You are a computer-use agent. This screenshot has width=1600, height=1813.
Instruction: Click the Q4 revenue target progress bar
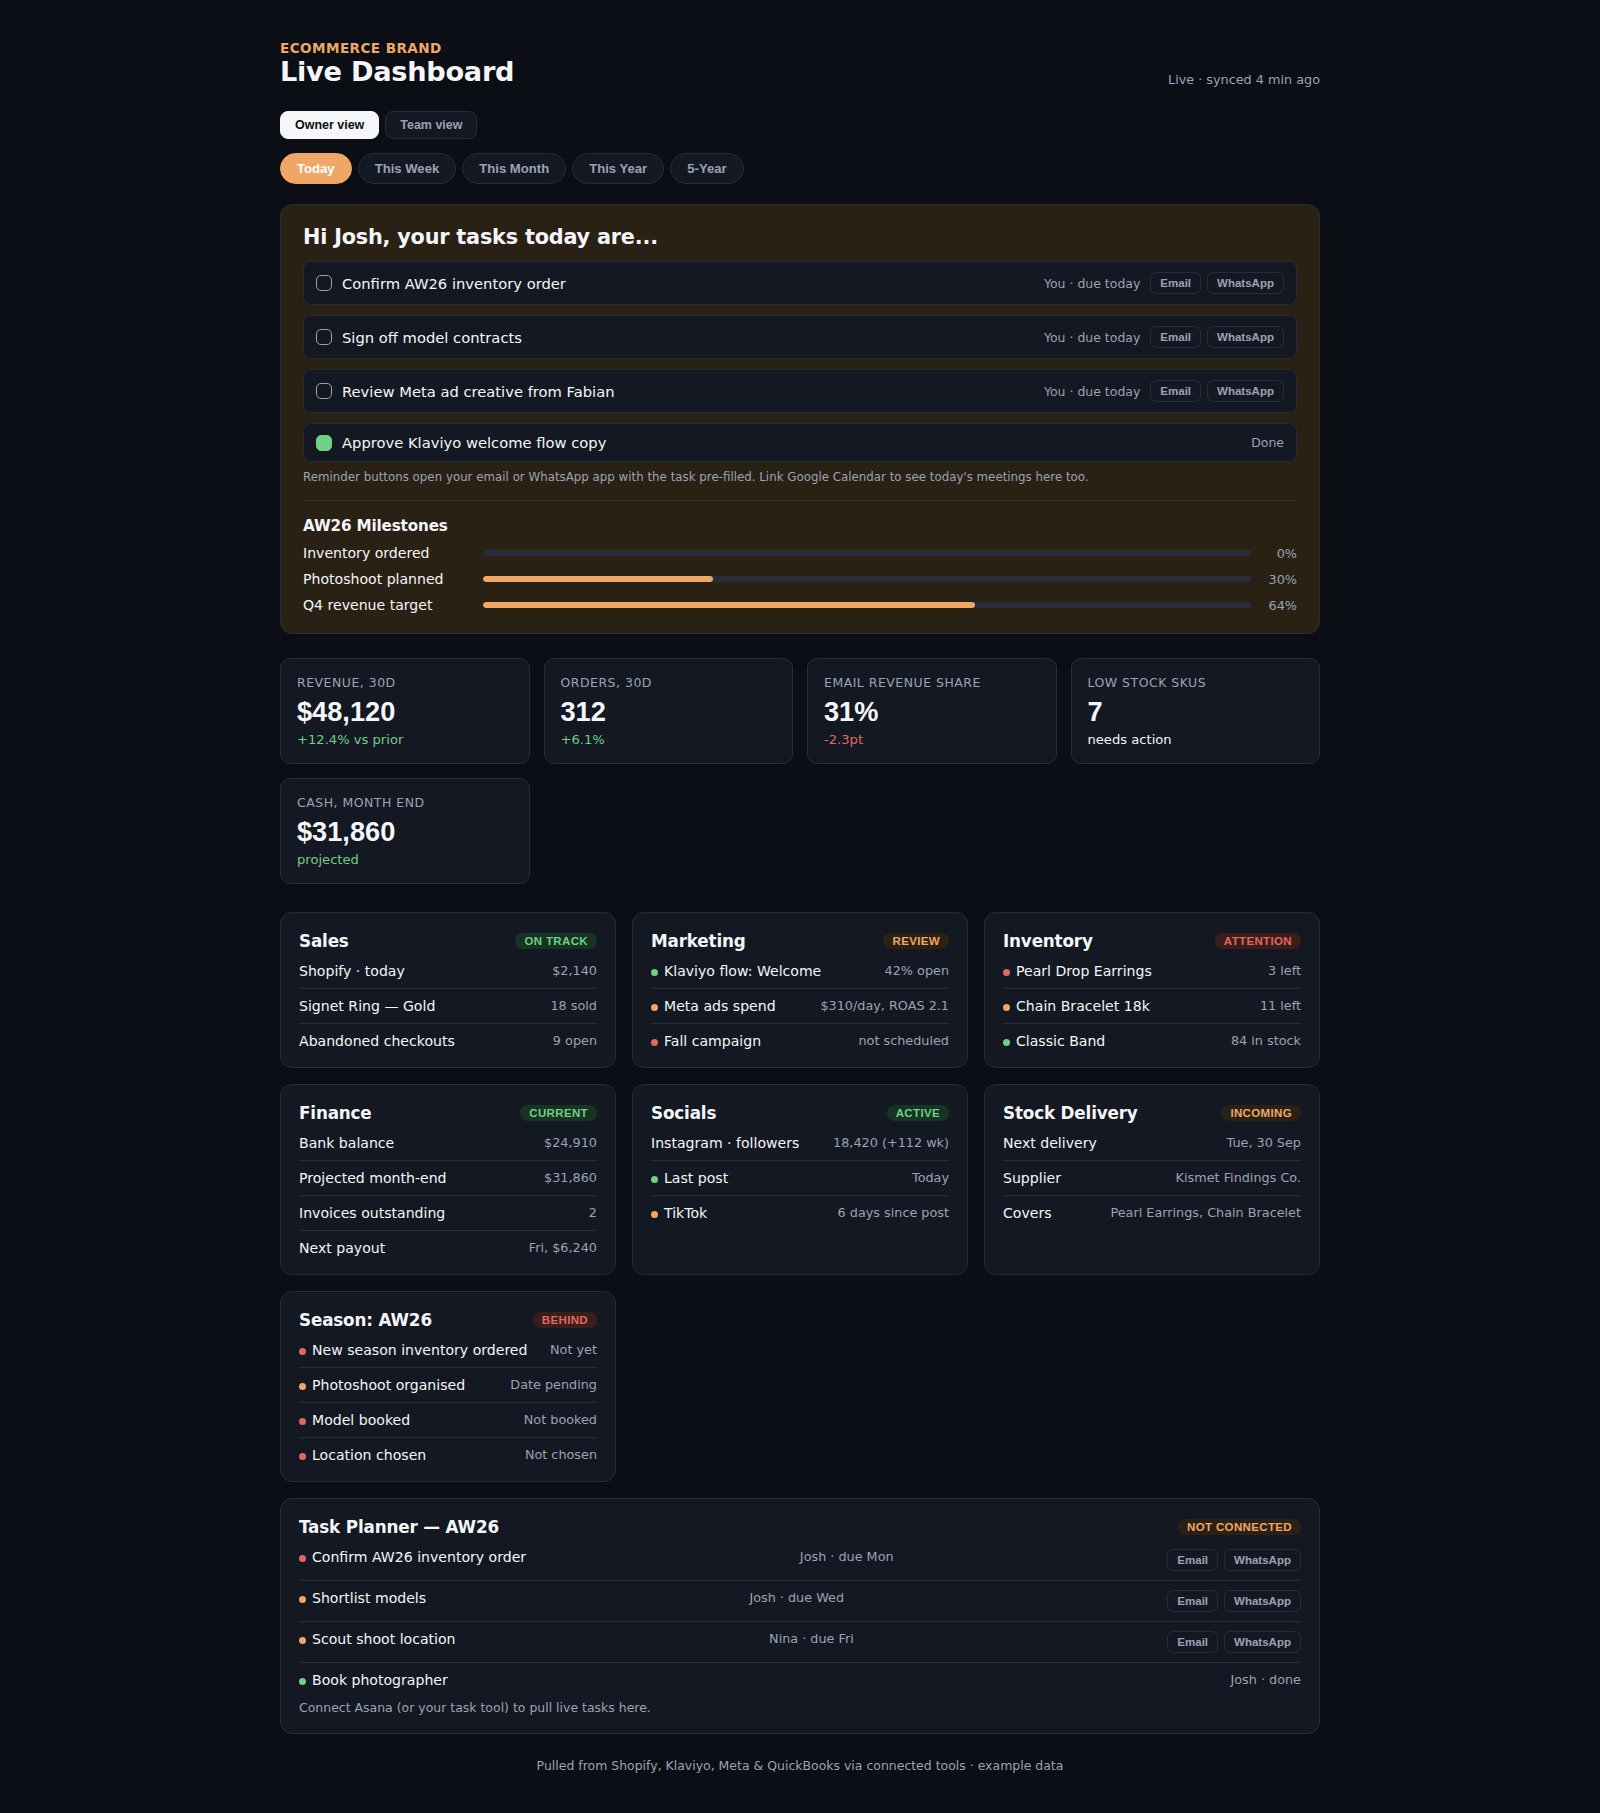866,605
